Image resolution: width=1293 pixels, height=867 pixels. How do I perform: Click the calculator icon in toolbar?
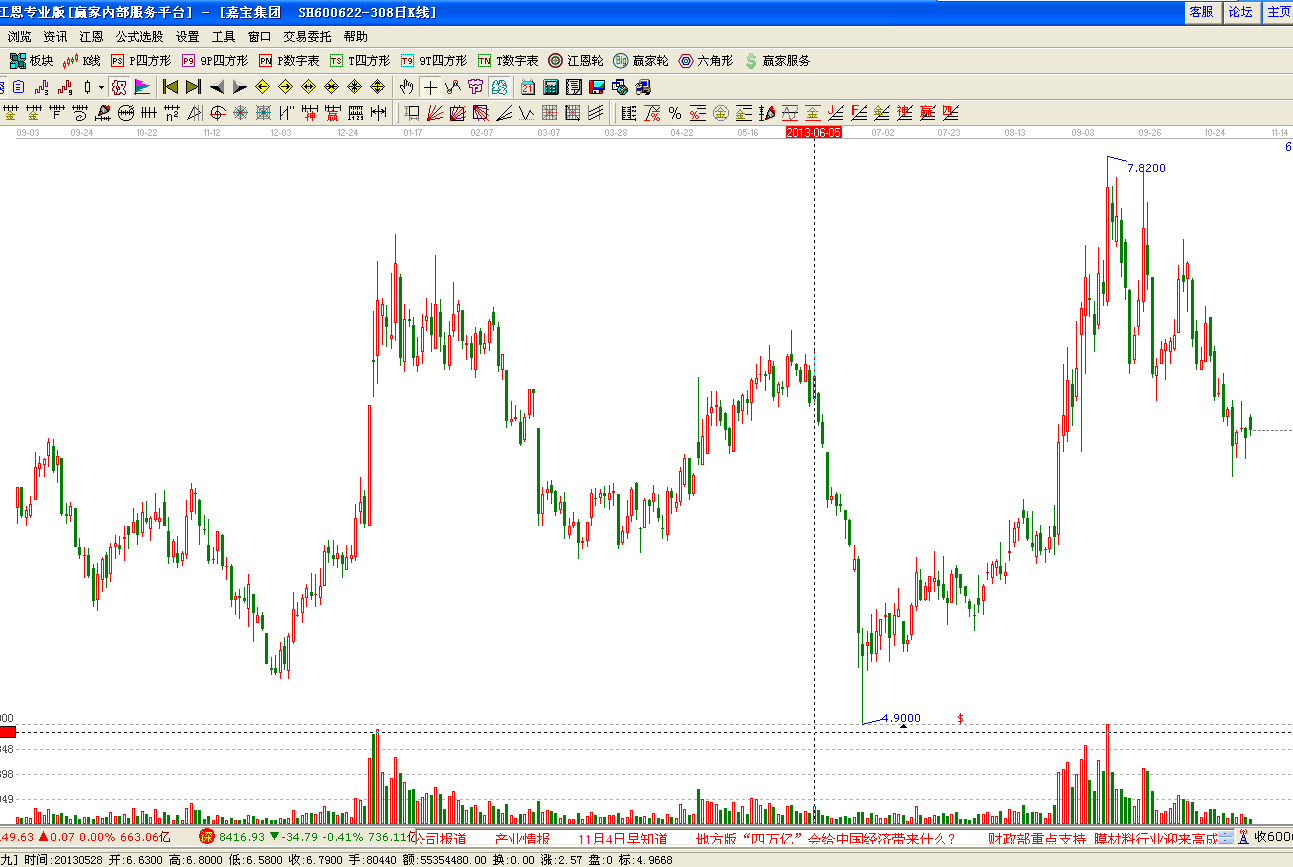coord(550,87)
